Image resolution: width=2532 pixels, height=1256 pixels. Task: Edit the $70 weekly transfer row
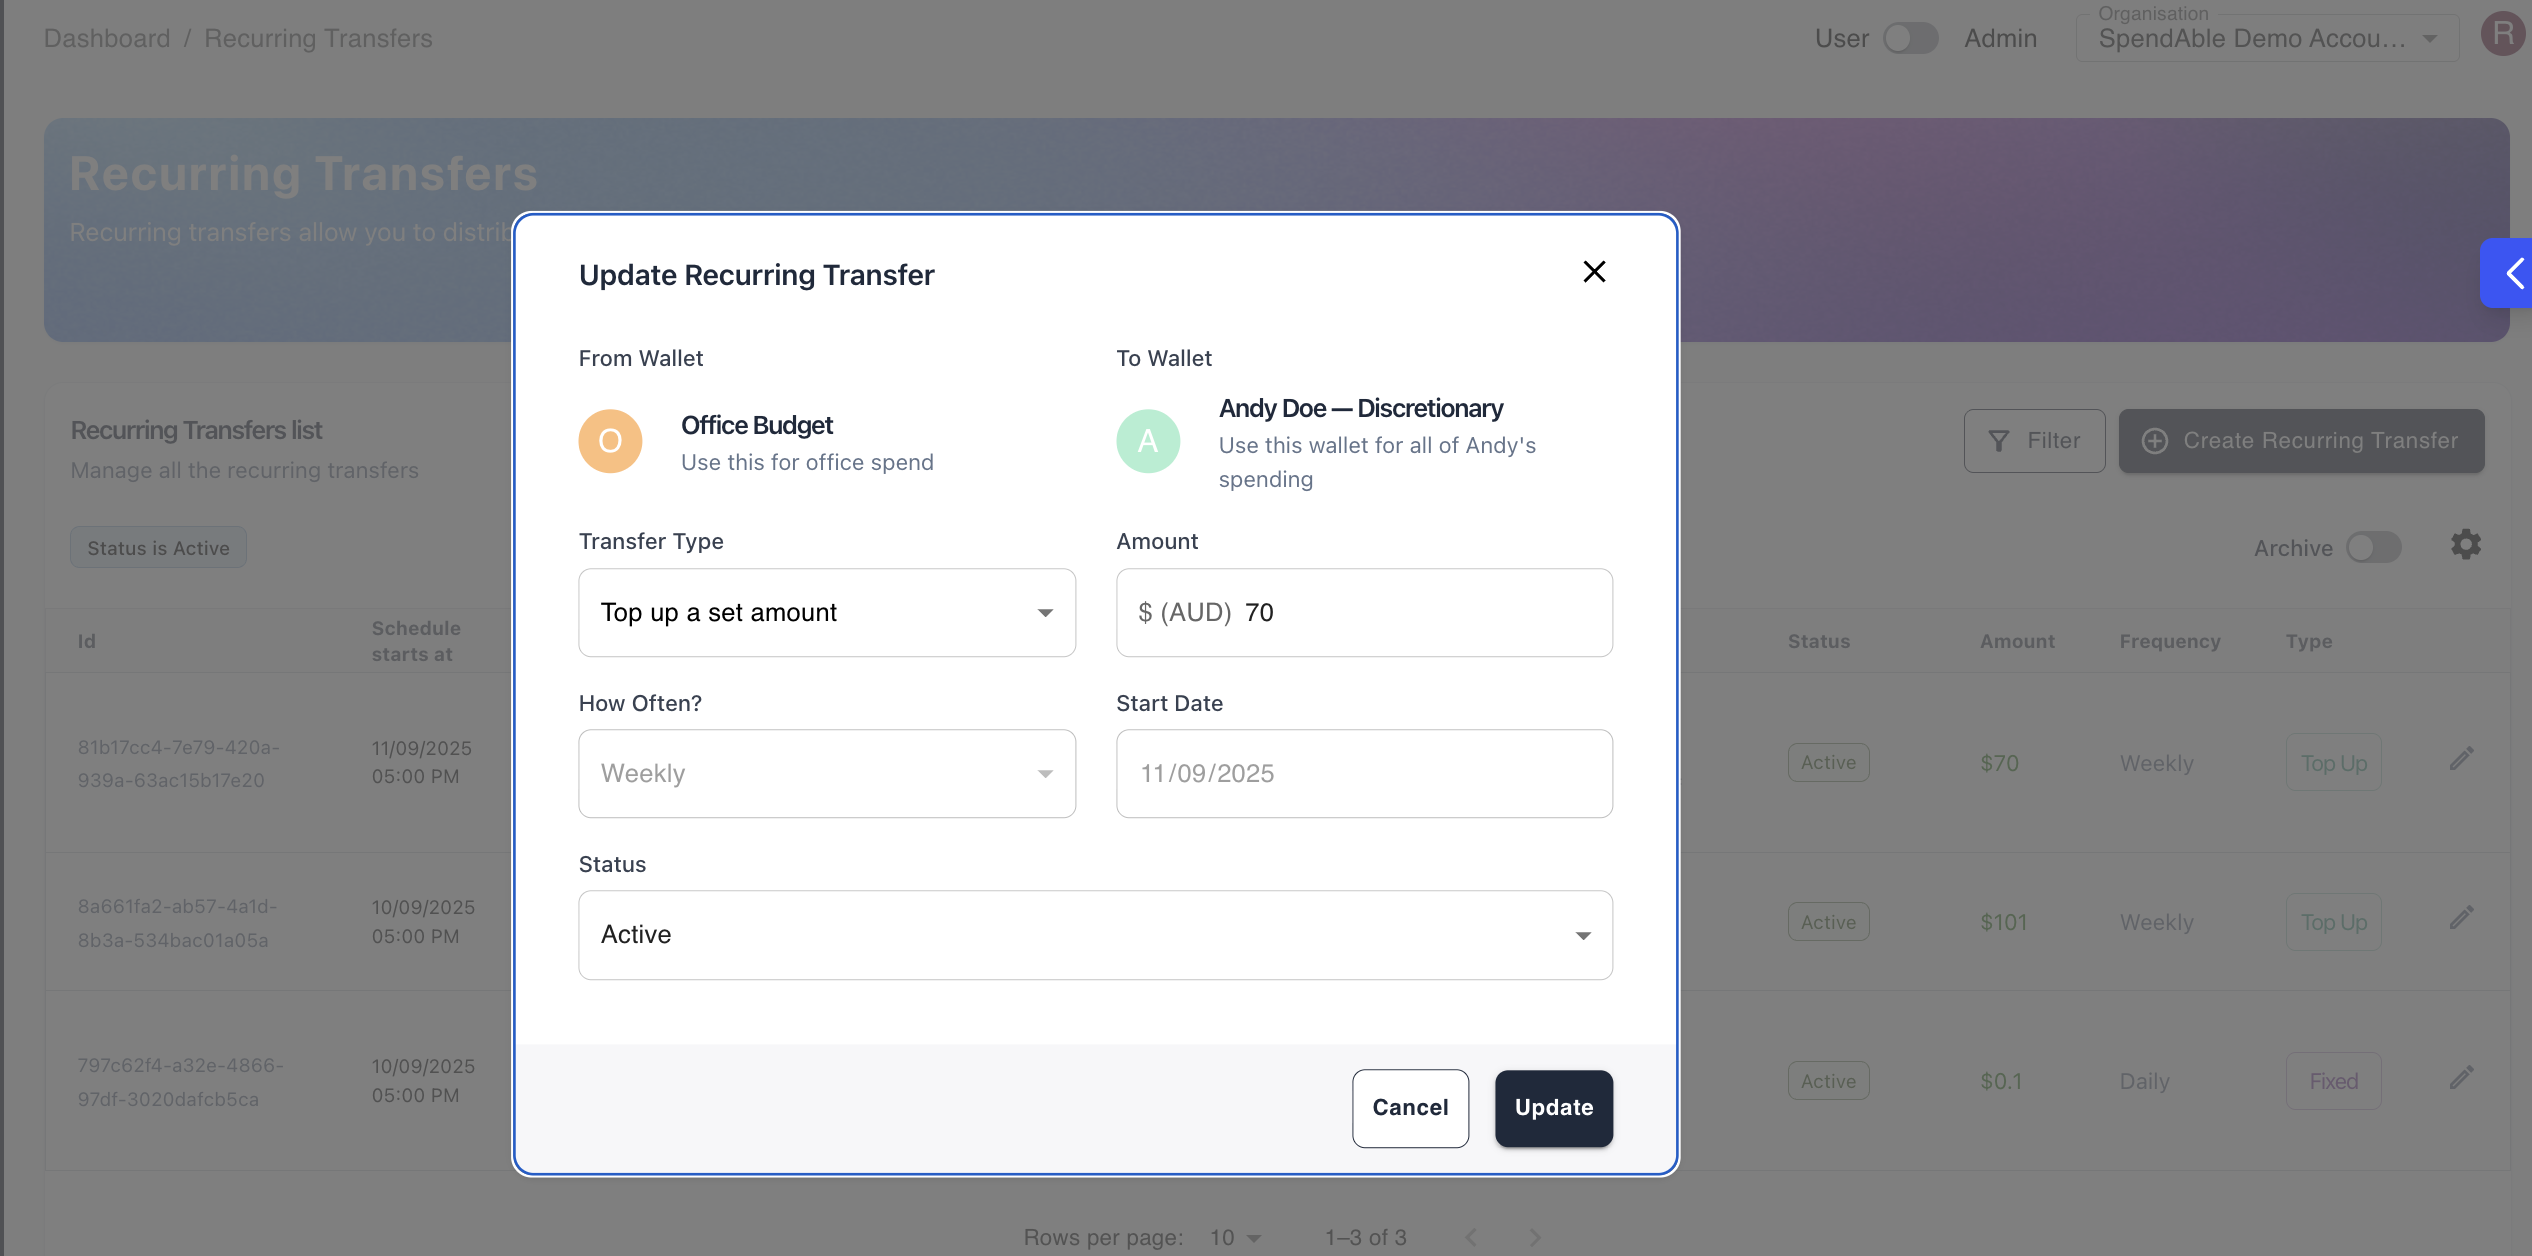point(2462,759)
